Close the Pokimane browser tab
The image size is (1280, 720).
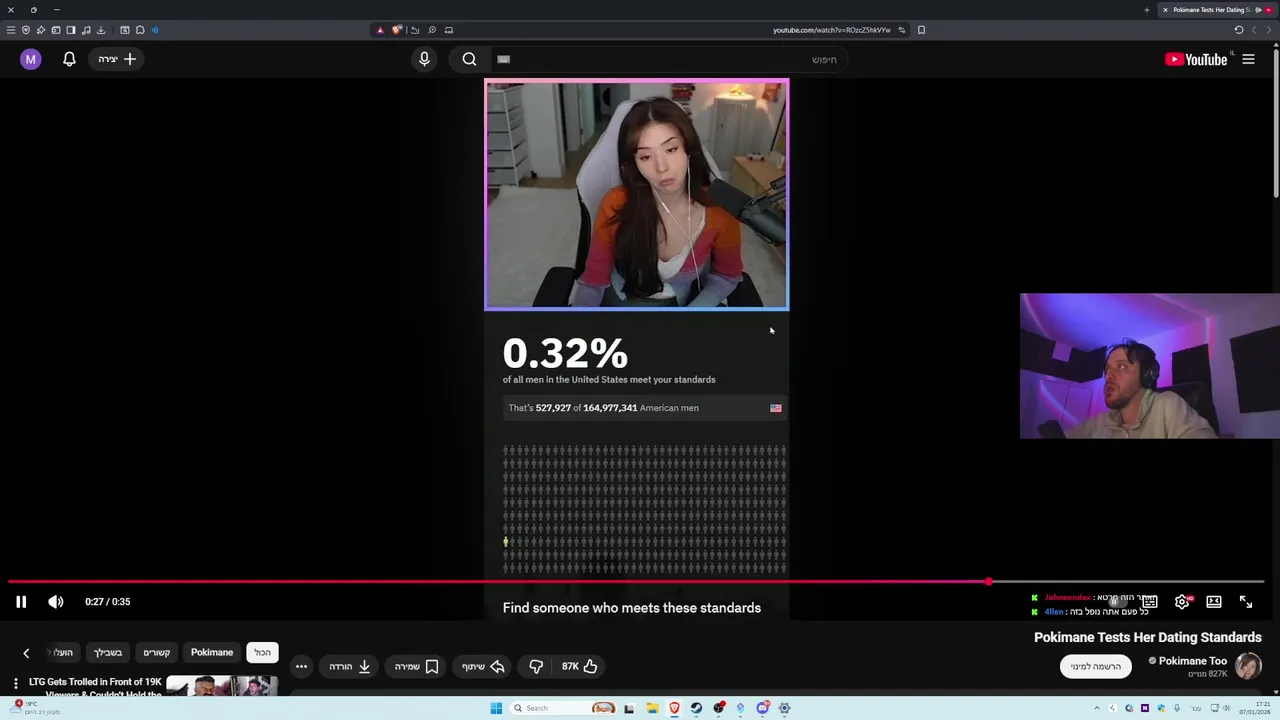(1165, 10)
